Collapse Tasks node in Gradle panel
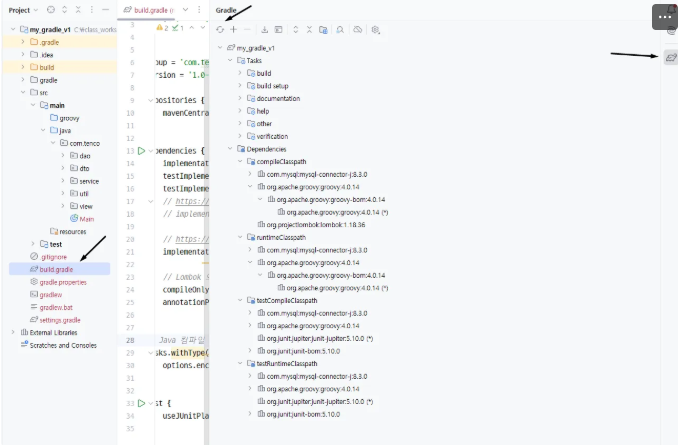The image size is (678, 447). point(230,61)
